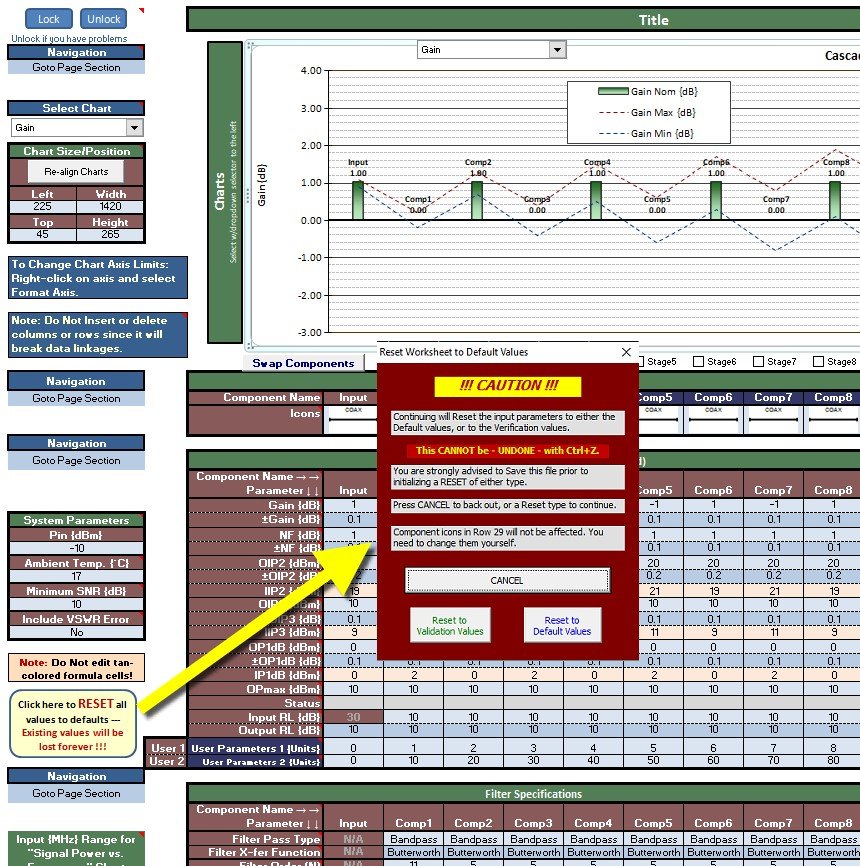
Task: Select the Include VSWR Error value cell
Action: 76,633
